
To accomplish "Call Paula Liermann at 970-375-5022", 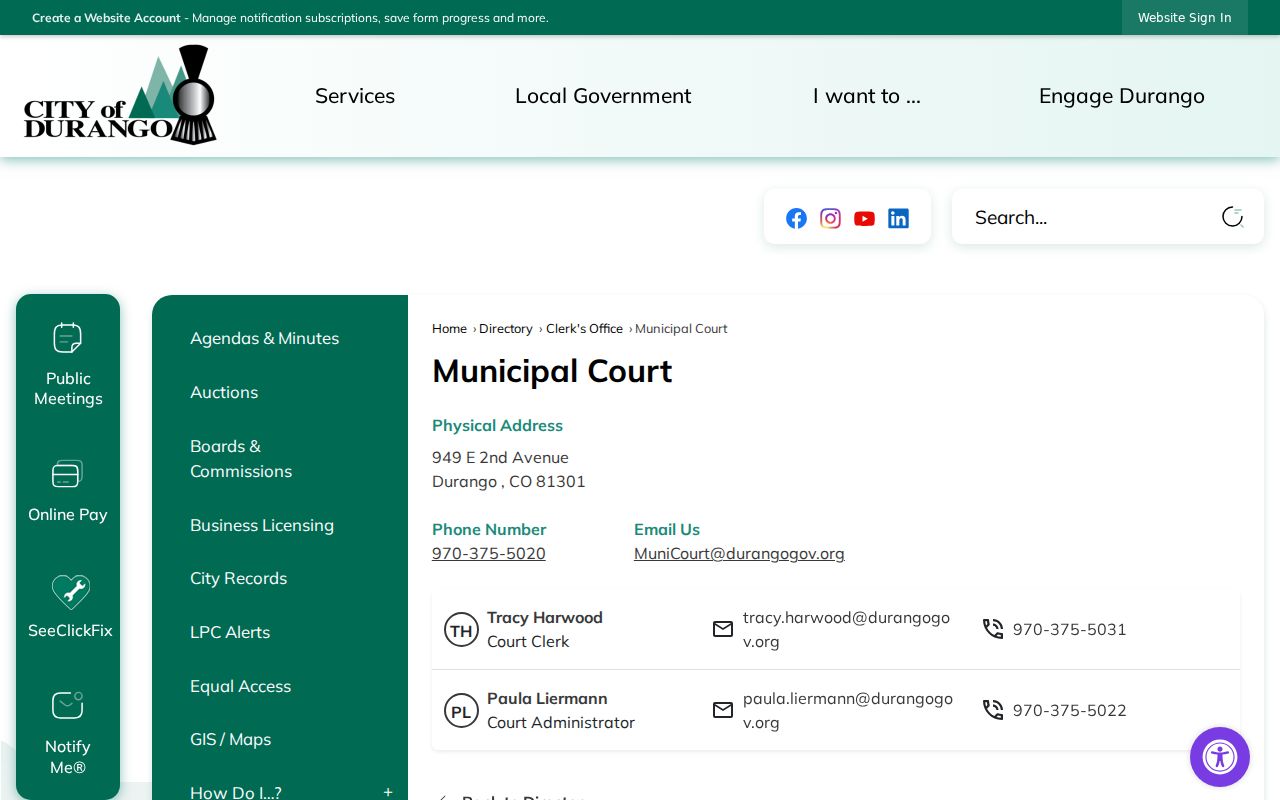I will (1069, 710).
